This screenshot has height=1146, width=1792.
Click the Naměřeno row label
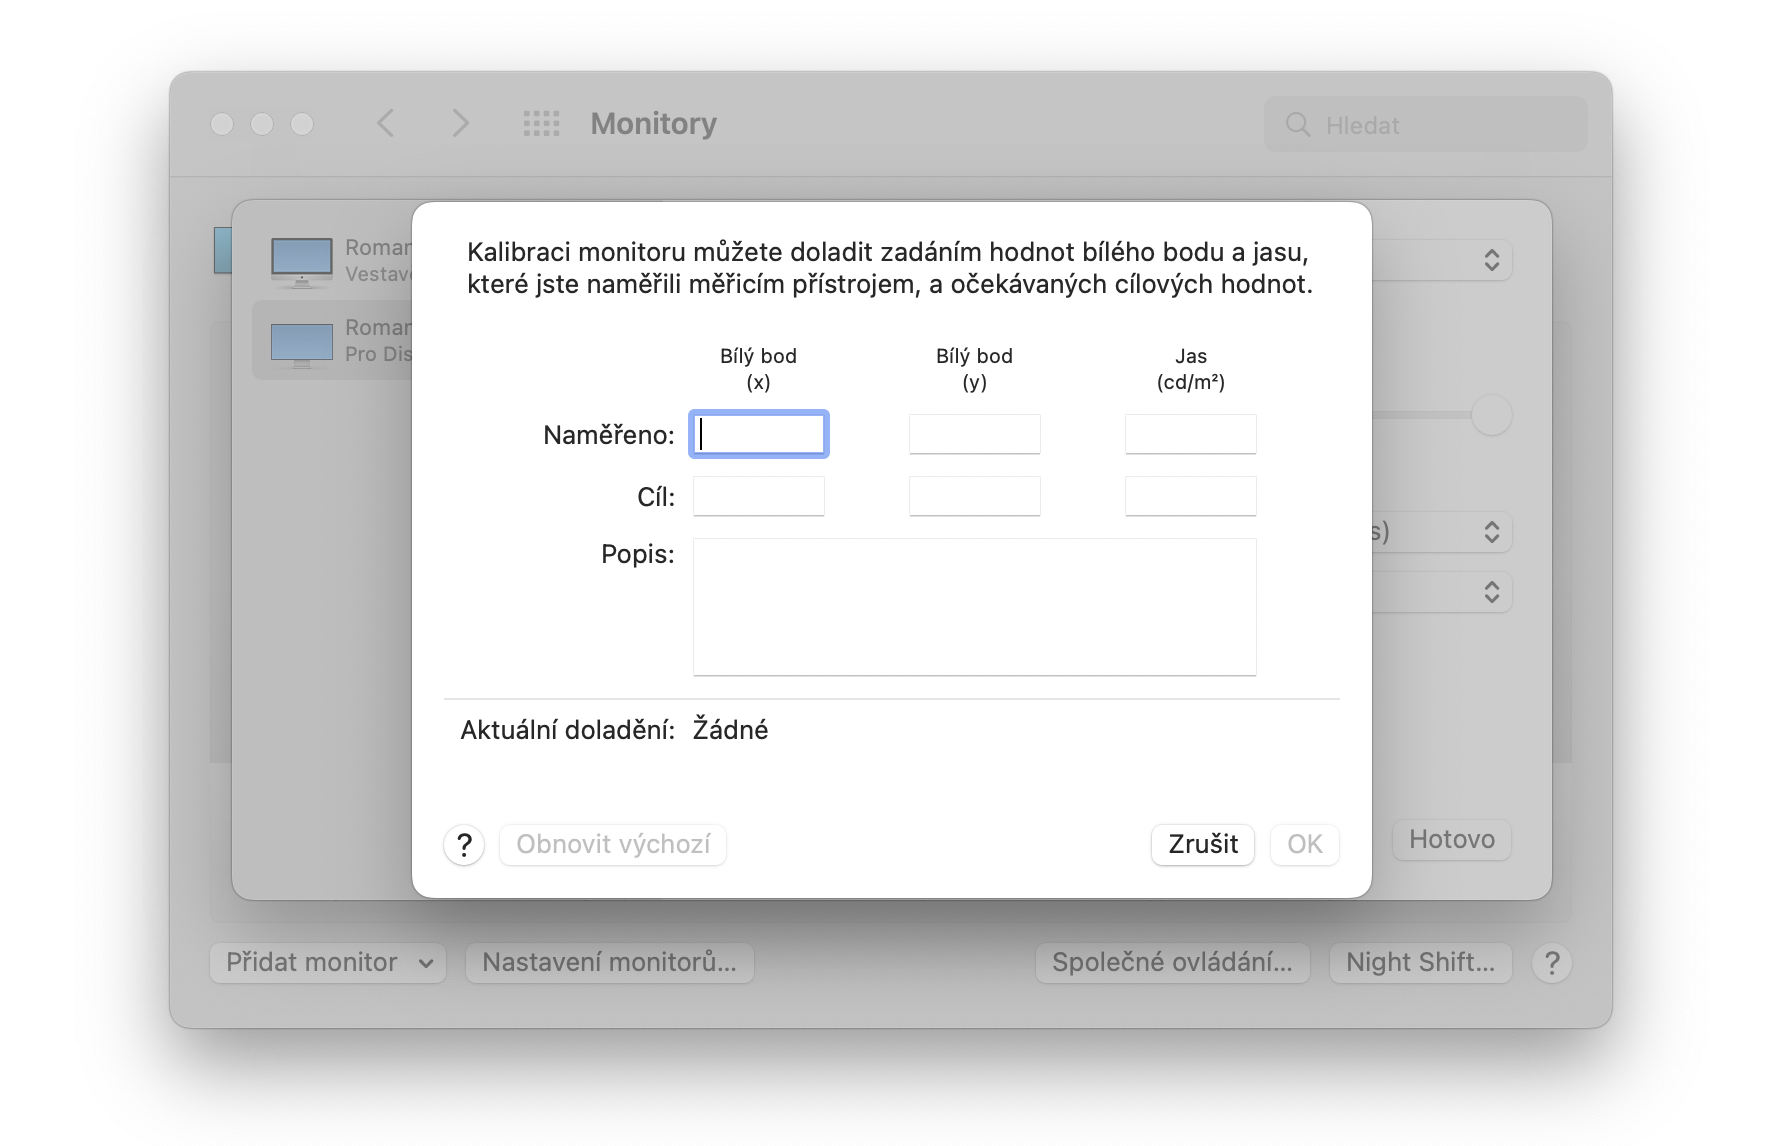coord(609,435)
